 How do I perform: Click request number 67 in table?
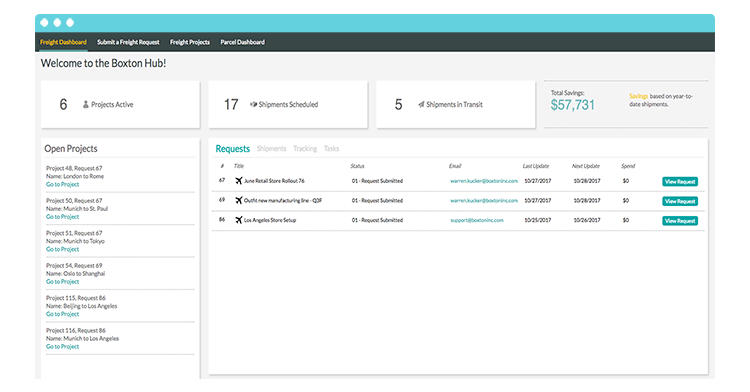click(x=222, y=180)
